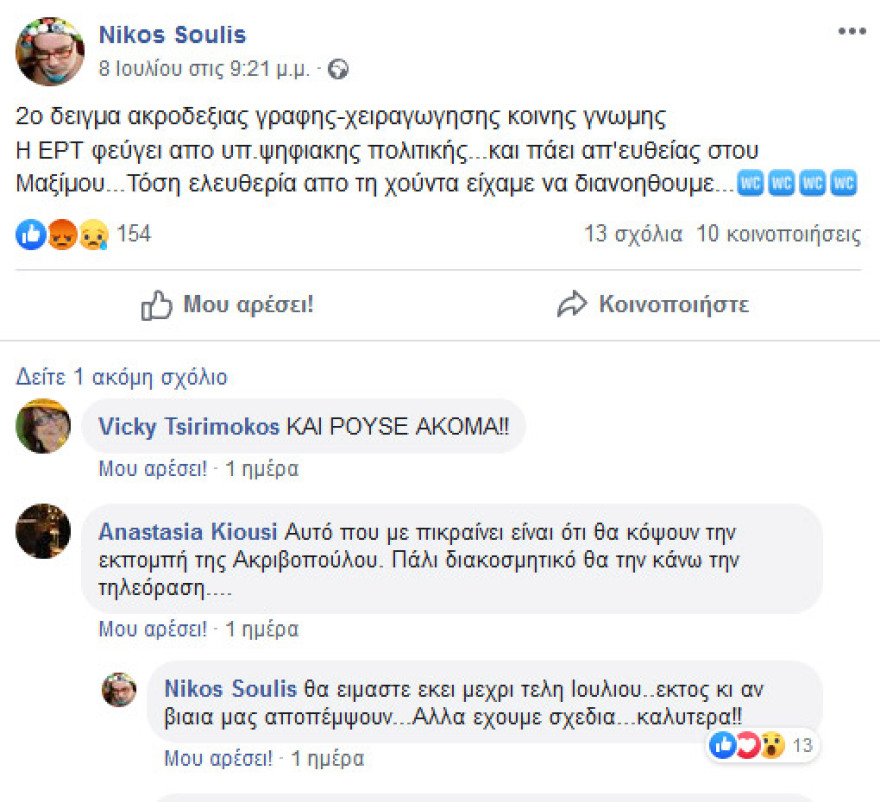Click Anastasia Kiousi's profile picture

[42, 531]
